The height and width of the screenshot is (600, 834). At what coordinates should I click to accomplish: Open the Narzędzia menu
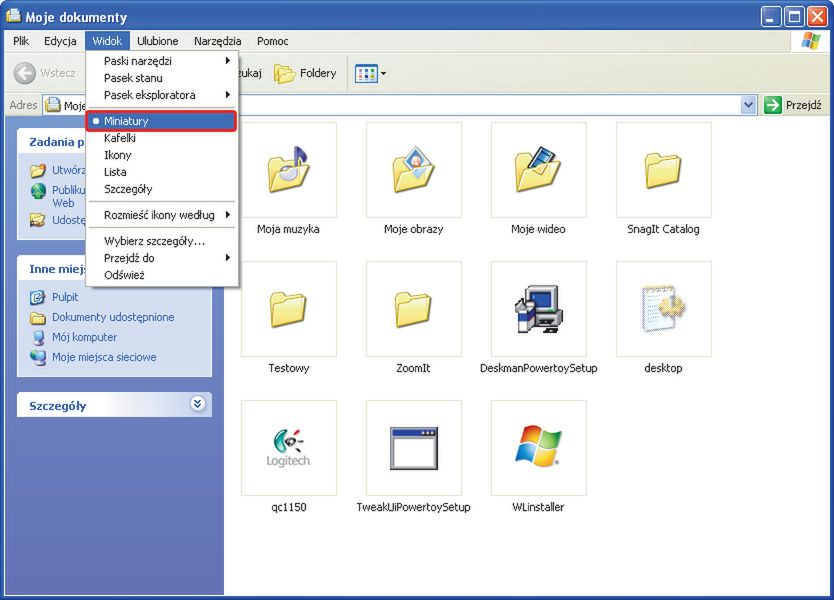coord(217,41)
